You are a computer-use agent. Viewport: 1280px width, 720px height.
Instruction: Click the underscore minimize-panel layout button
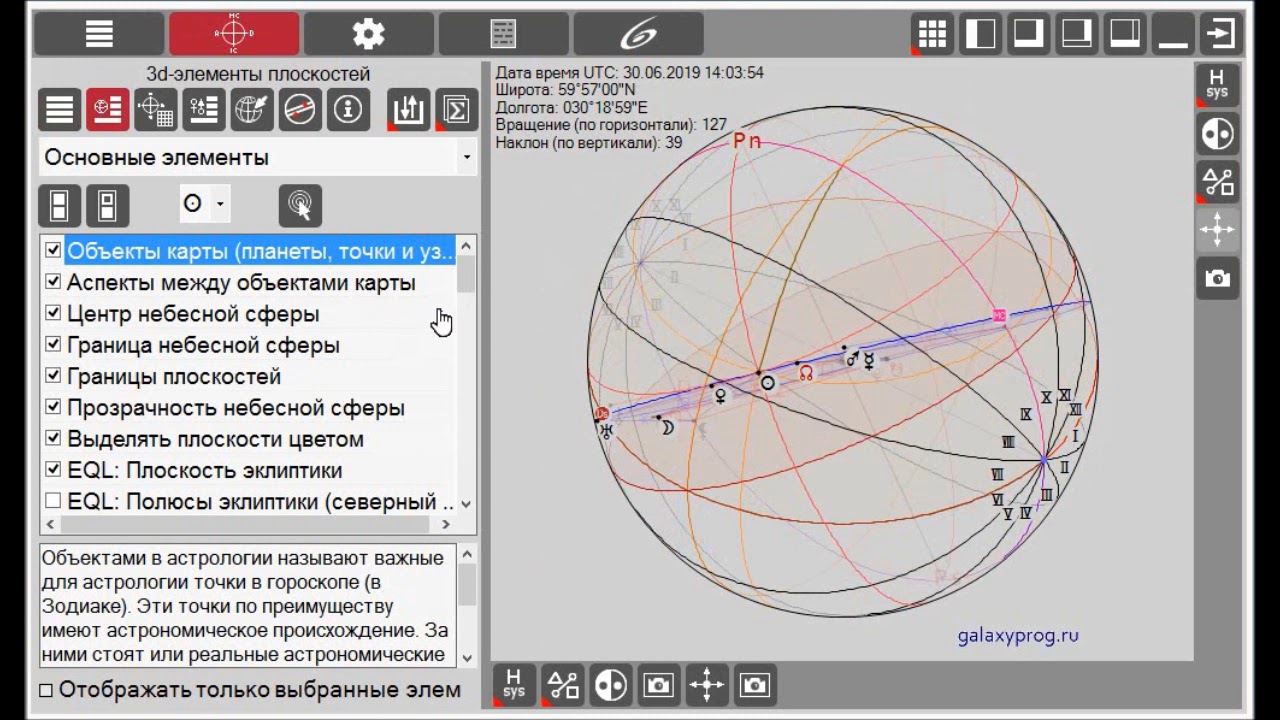1173,34
